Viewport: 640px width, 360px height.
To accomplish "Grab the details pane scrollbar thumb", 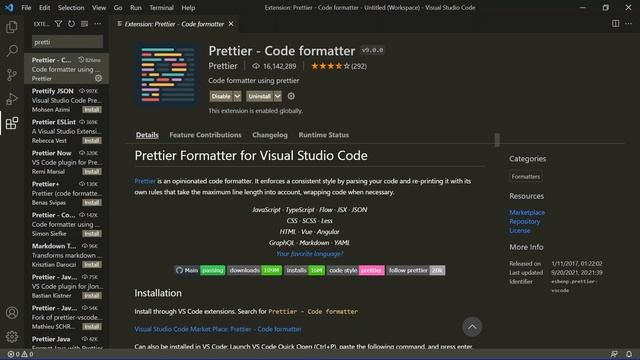I will click(x=497, y=140).
